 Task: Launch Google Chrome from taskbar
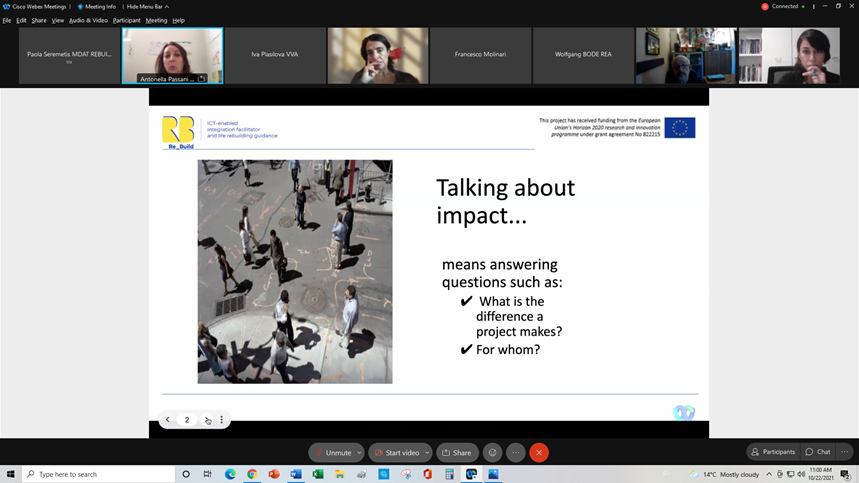(x=252, y=474)
